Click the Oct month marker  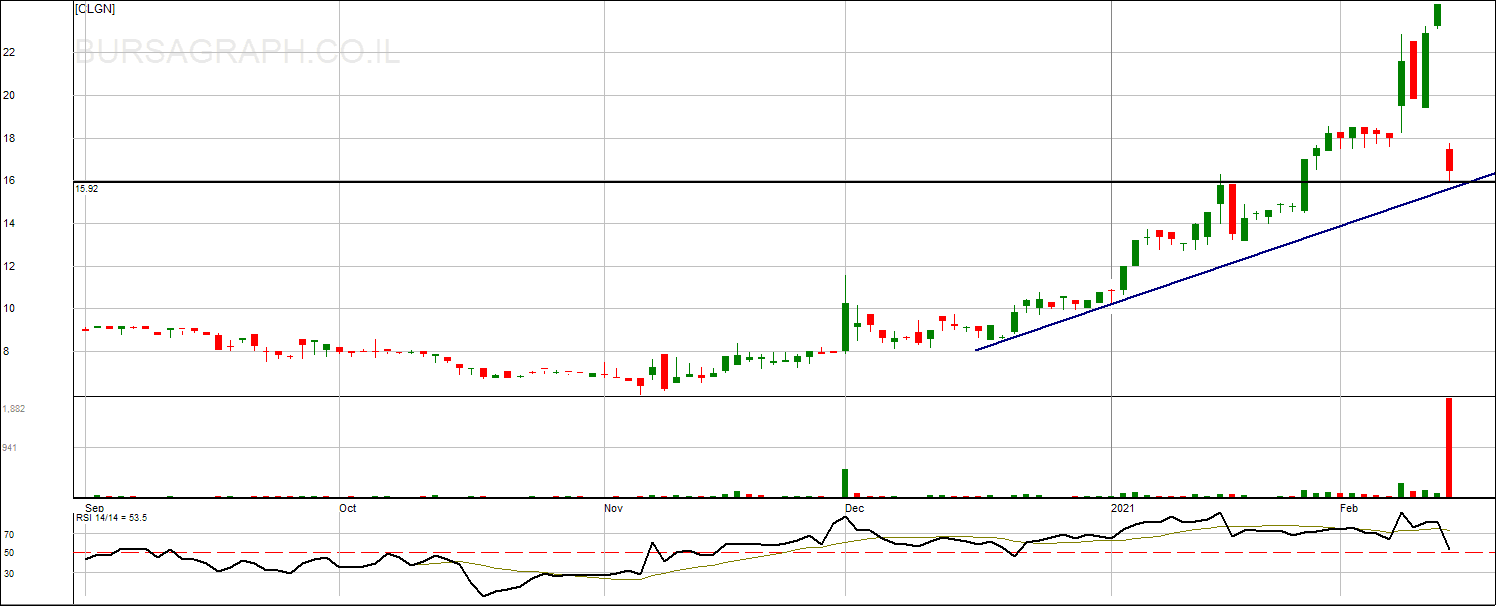(x=348, y=508)
